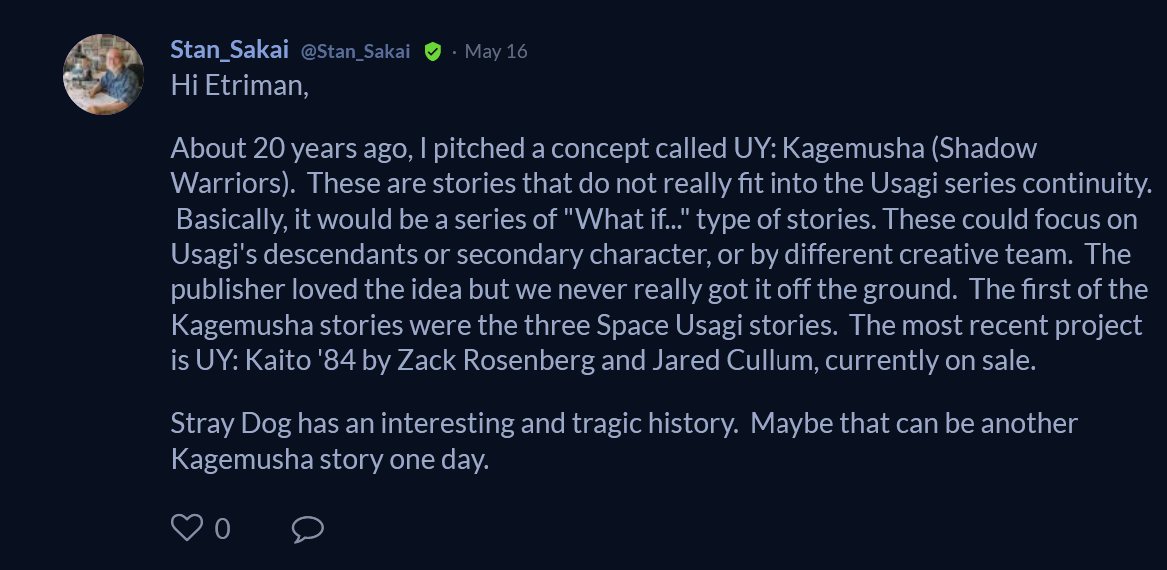Visit the @Stan_Sakai handle link
This screenshot has height=570, width=1167.
coord(355,51)
